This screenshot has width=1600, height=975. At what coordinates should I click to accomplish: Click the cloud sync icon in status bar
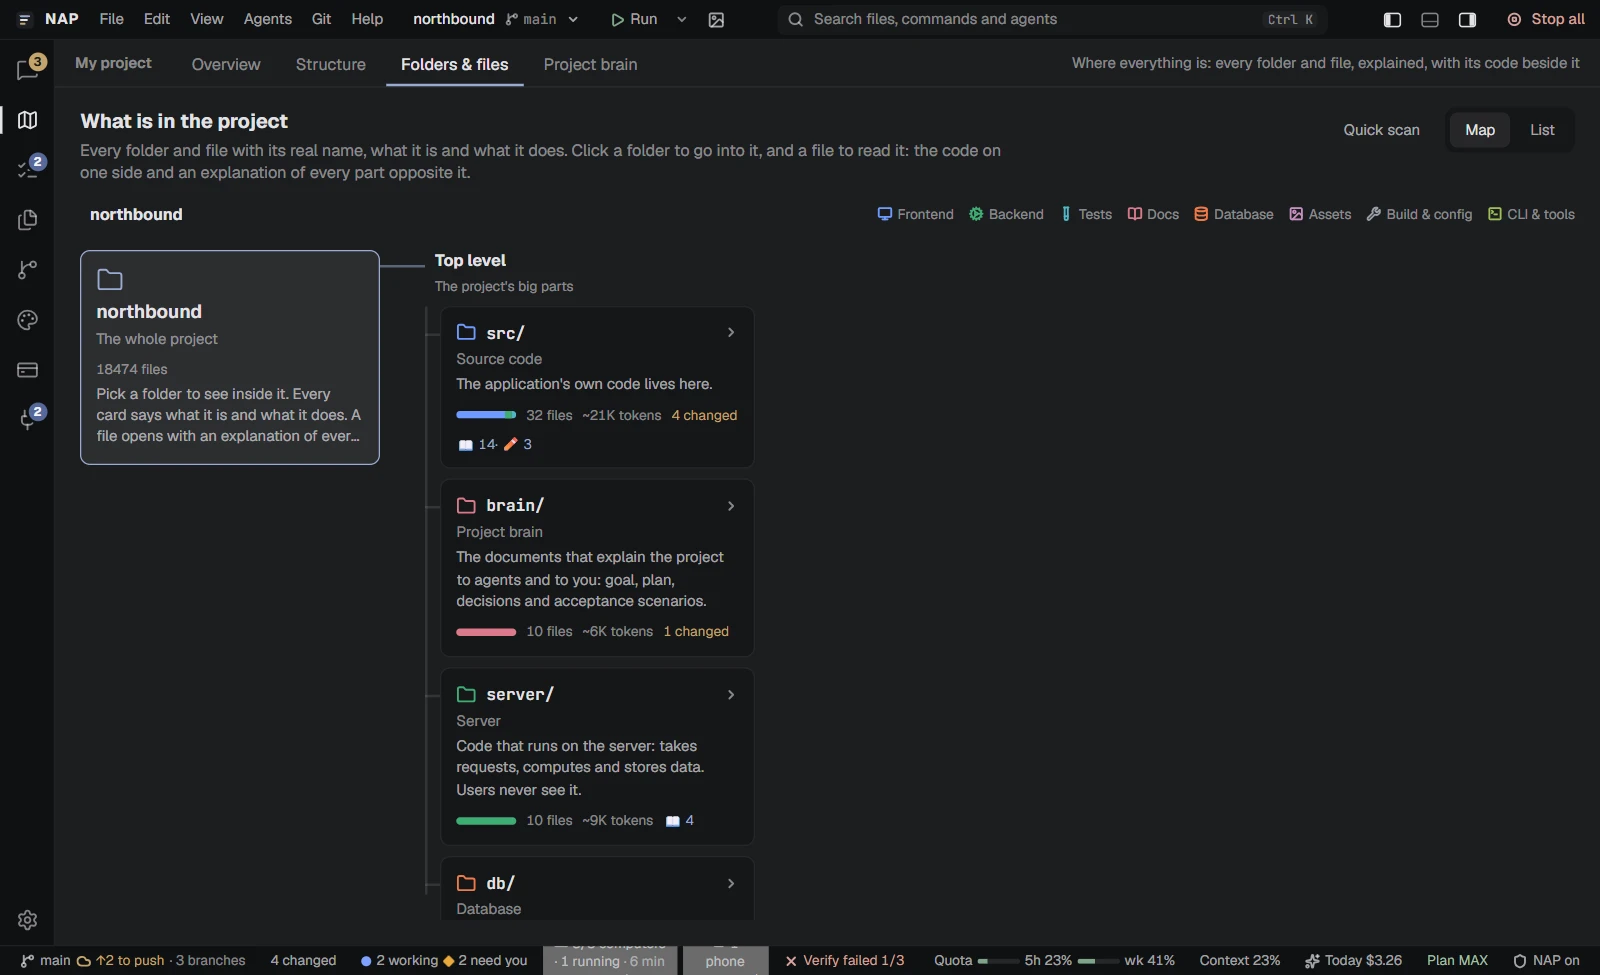tap(84, 961)
